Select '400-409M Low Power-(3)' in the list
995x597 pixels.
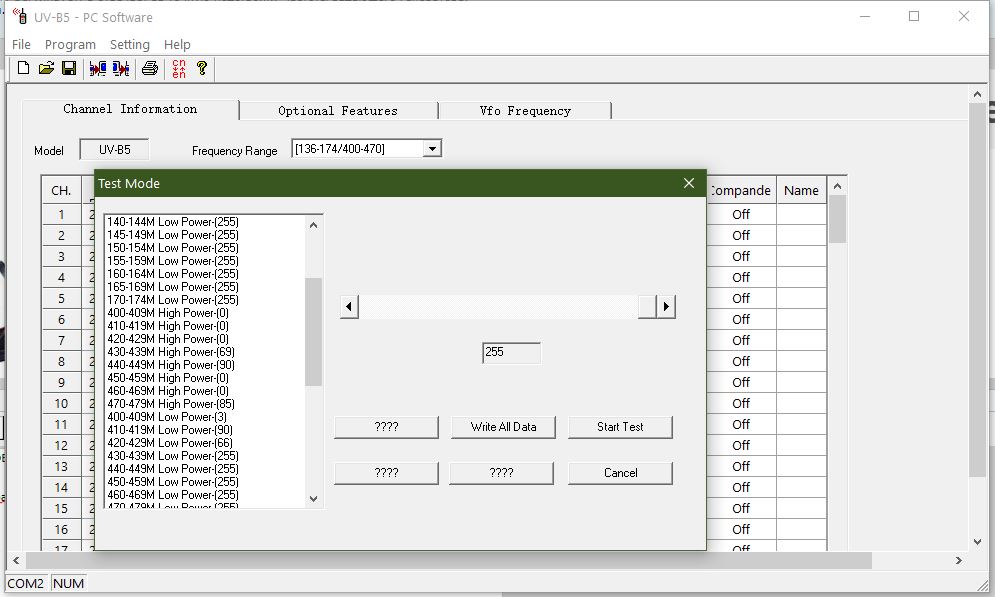[x=167, y=417]
